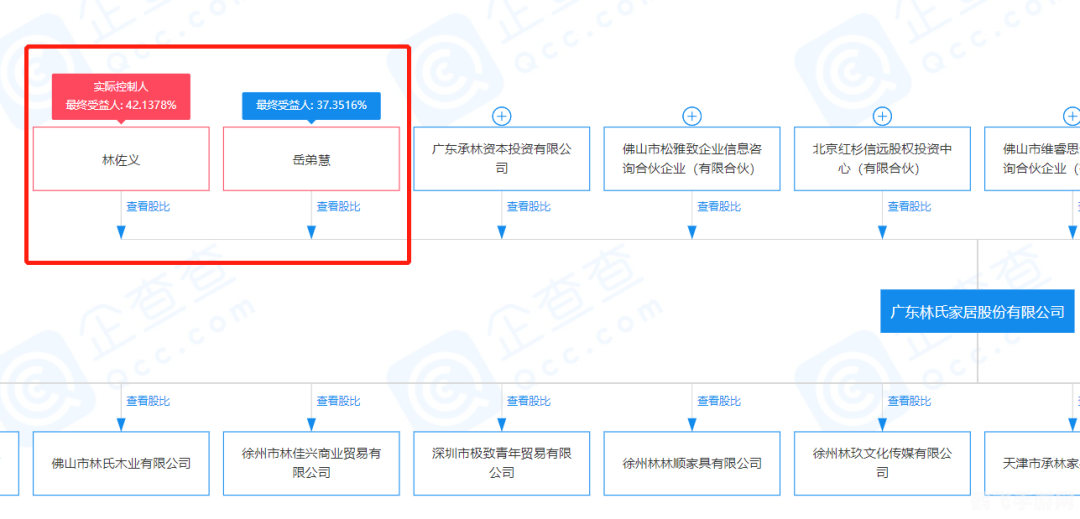Expand 佛山市松雅致企业信息咨询合伙企业 plus icon
Viewport: 1080px width, 519px height.
click(692, 116)
